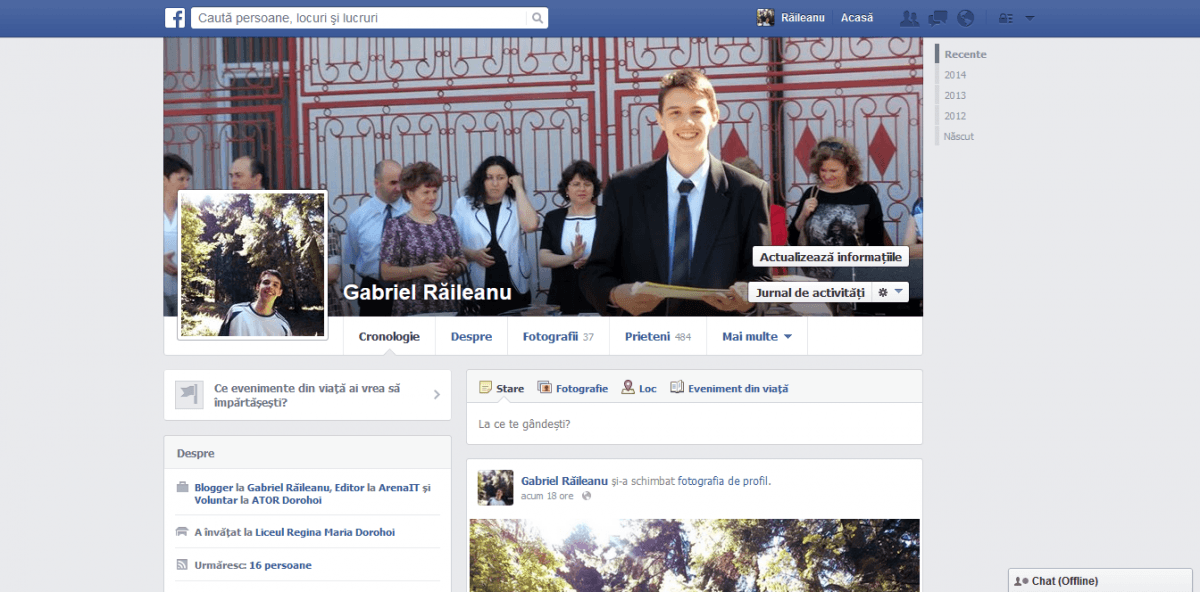Viewport: 1200px width, 592px height.
Task: Jump to 2013 on the timeline
Action: (x=955, y=96)
